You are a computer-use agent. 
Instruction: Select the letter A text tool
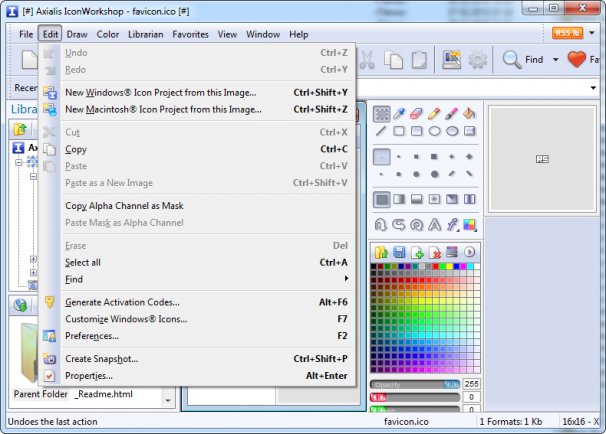tap(434, 225)
